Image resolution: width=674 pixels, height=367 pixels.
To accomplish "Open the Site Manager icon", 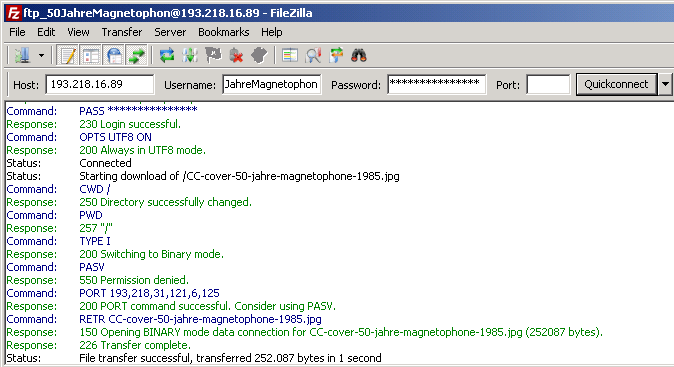I will click(x=22, y=55).
